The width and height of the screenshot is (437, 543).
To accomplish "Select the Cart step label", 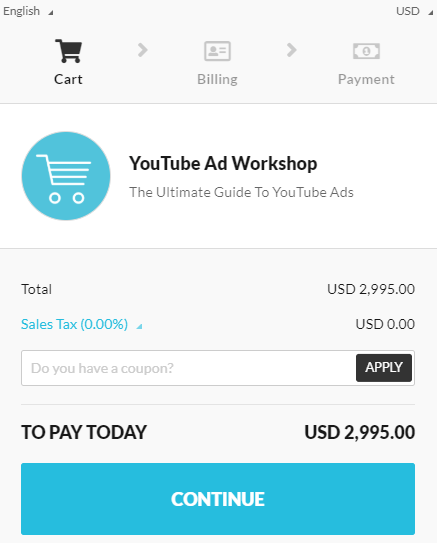I will click(68, 79).
